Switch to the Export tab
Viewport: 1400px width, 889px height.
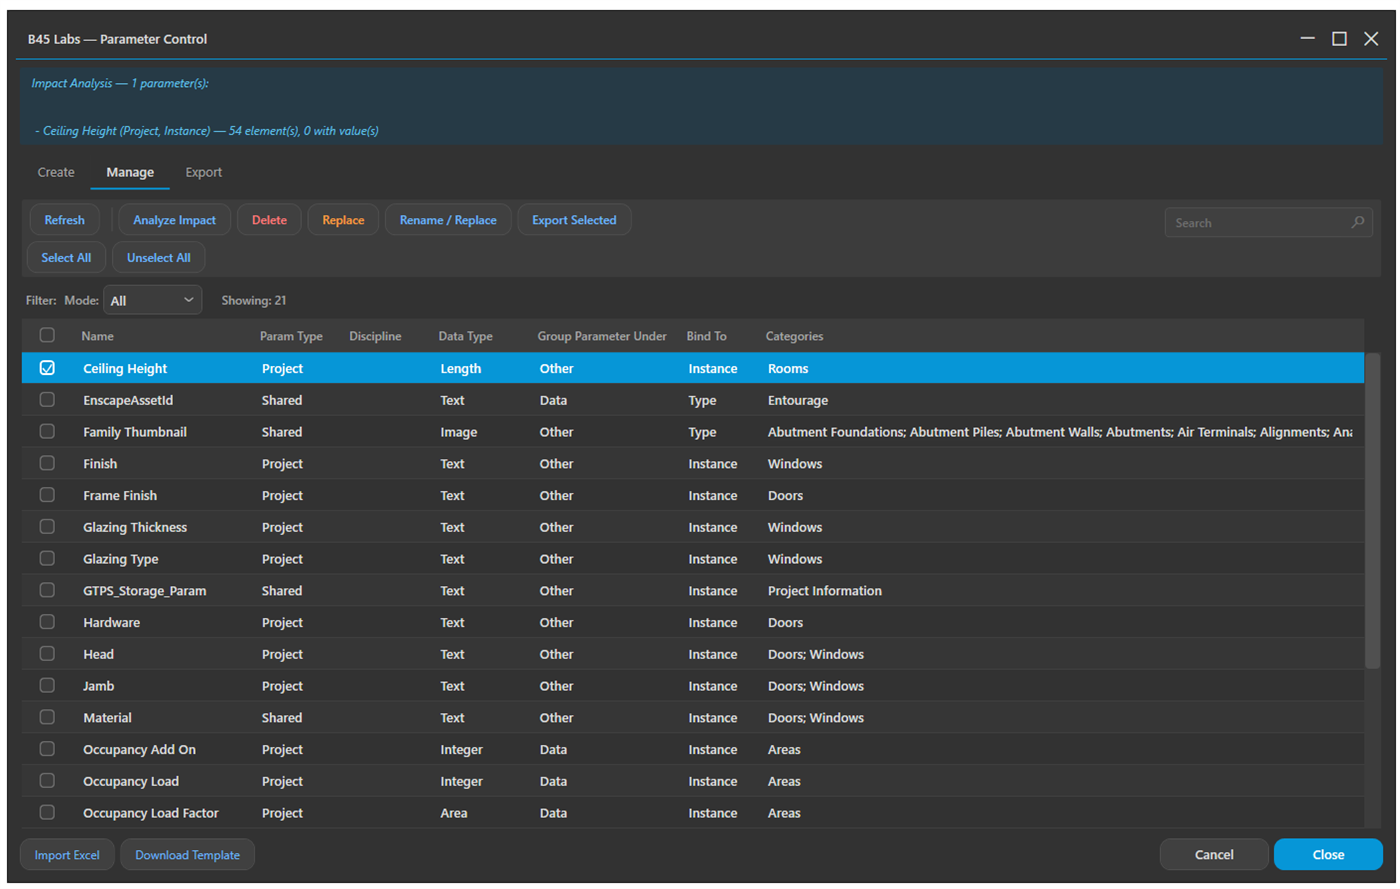click(204, 172)
